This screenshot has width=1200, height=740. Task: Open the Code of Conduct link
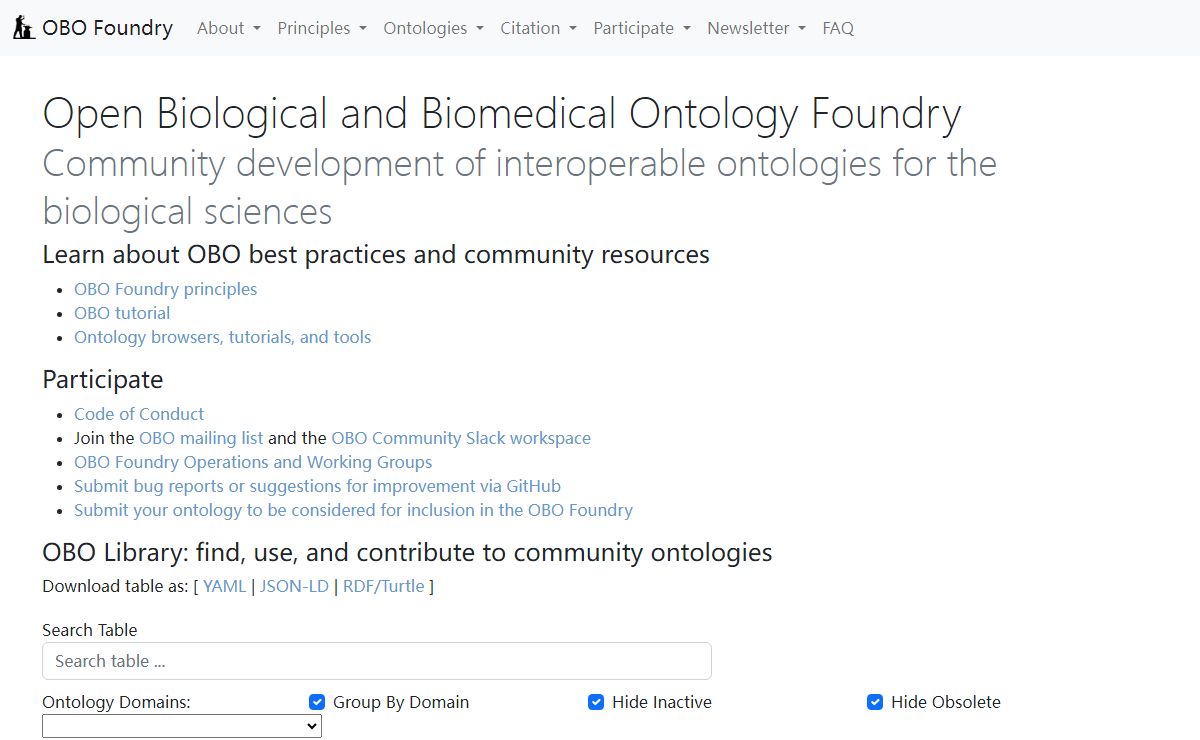pyautogui.click(x=139, y=414)
